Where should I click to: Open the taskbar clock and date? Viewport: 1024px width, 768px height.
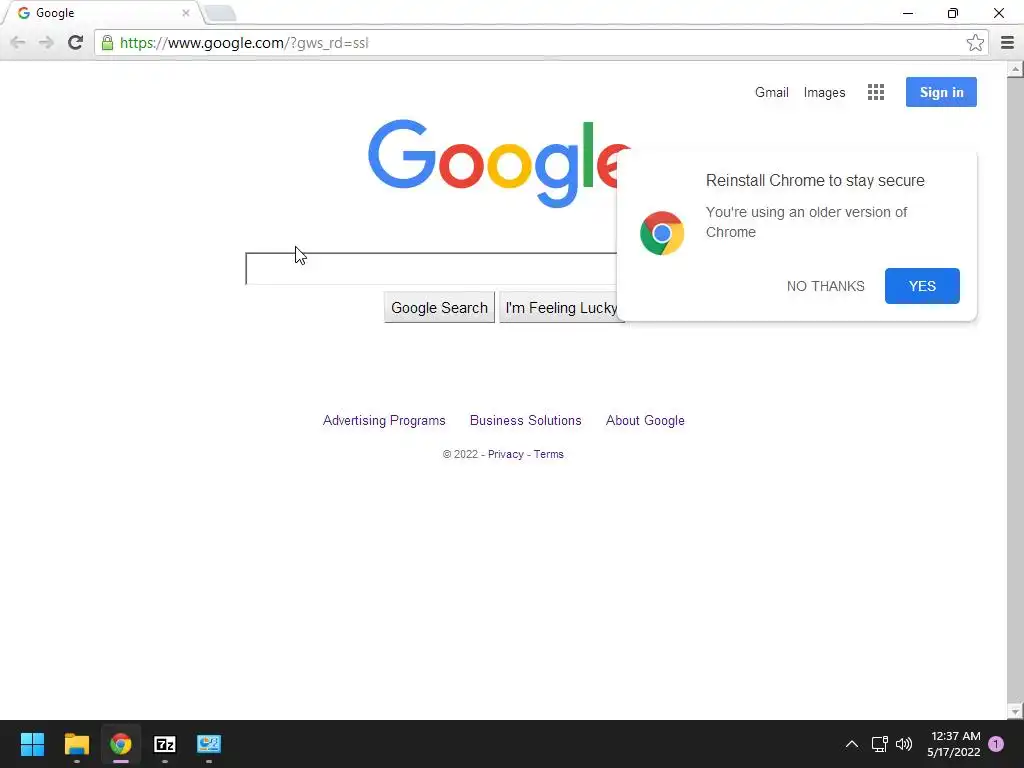tap(954, 744)
